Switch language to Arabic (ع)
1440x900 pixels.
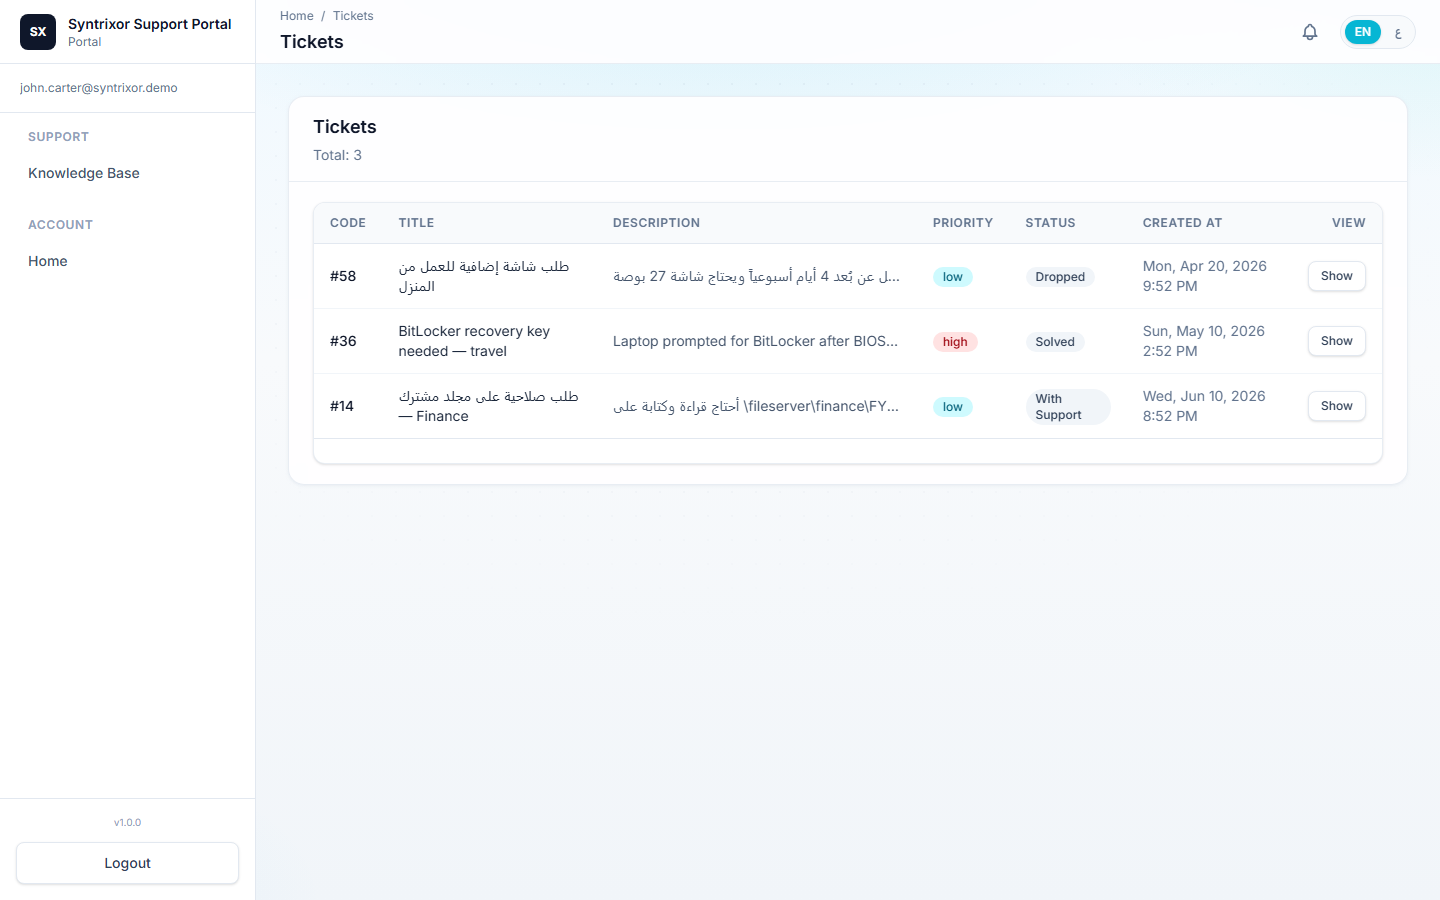[x=1397, y=32]
